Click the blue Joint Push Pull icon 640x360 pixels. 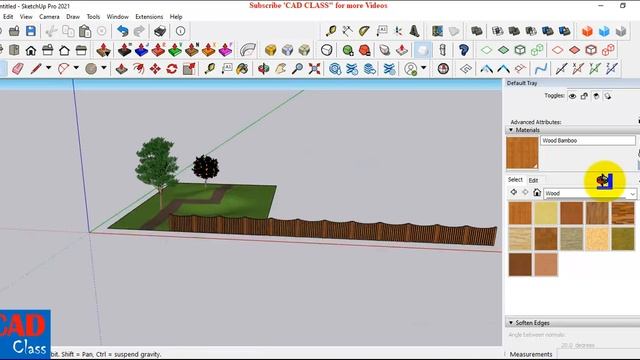click(x=141, y=50)
